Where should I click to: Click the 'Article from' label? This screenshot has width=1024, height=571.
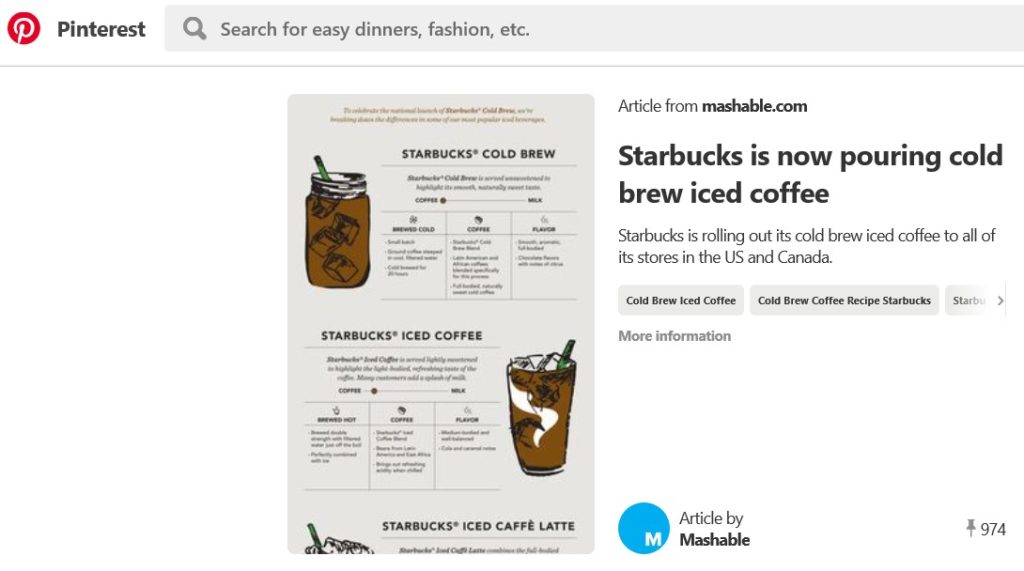(658, 106)
